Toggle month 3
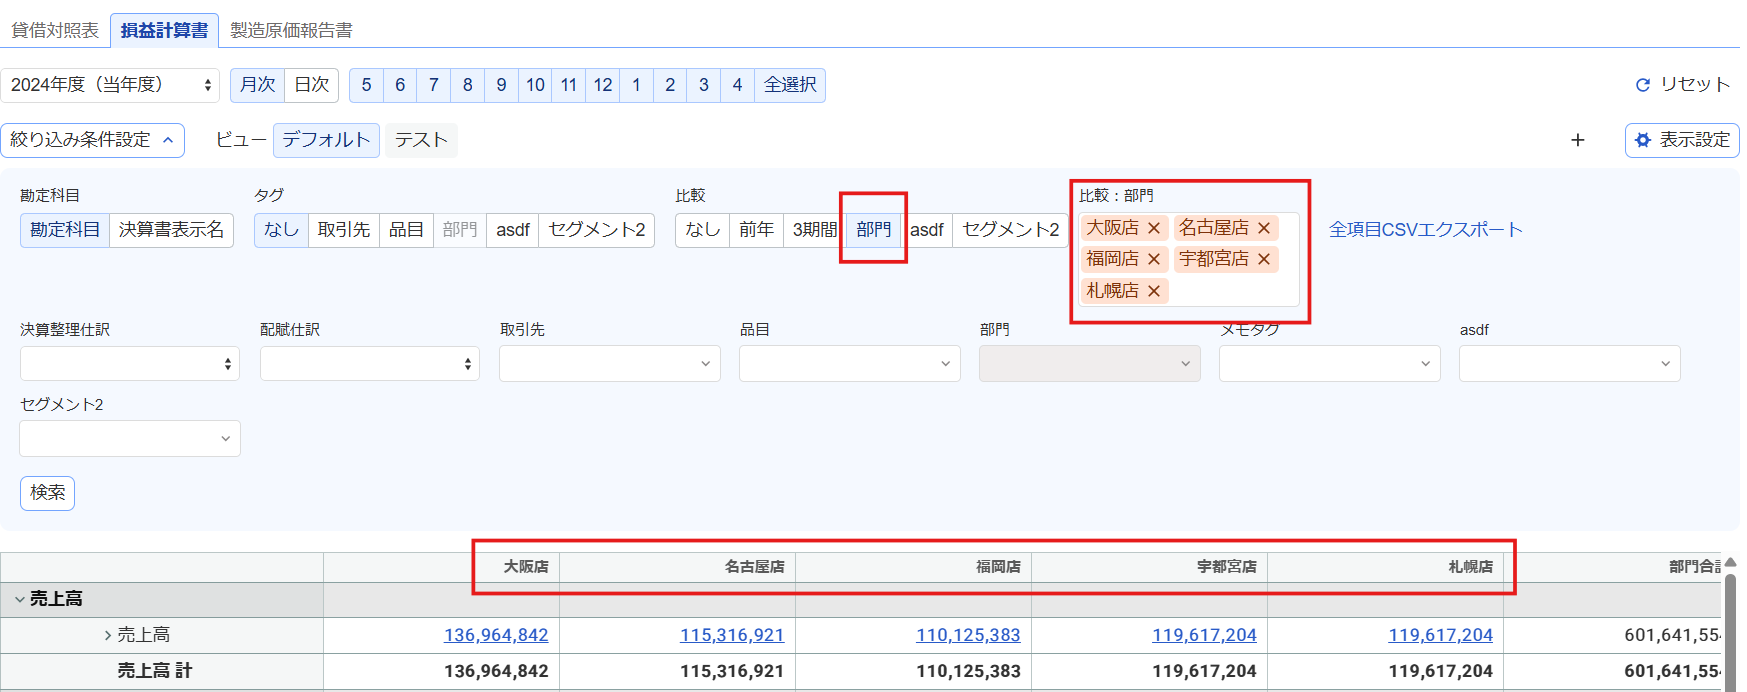The image size is (1747, 692). [x=704, y=85]
